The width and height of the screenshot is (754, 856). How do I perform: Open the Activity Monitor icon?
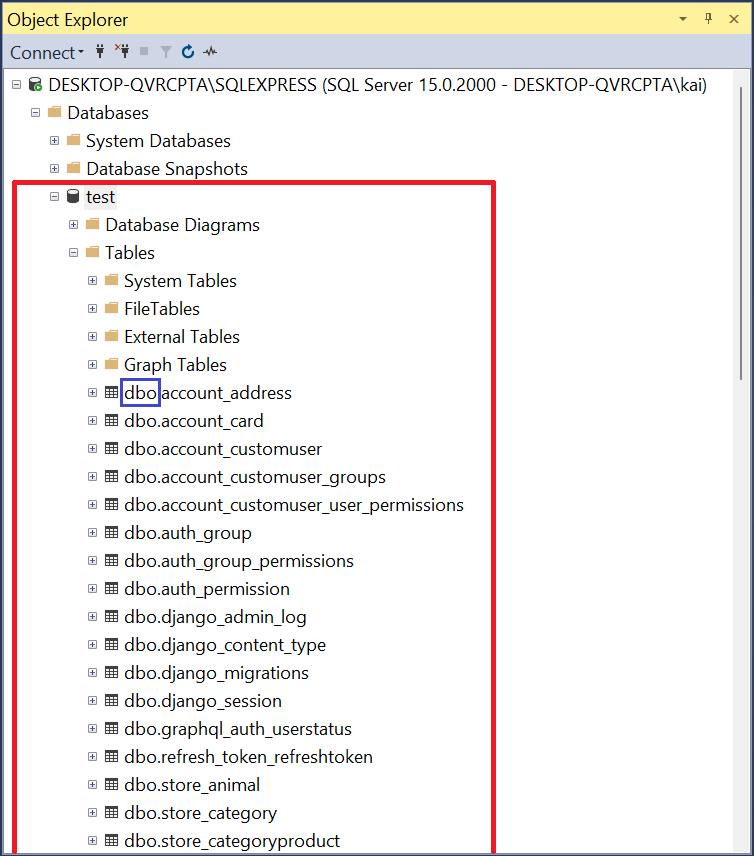coord(210,52)
